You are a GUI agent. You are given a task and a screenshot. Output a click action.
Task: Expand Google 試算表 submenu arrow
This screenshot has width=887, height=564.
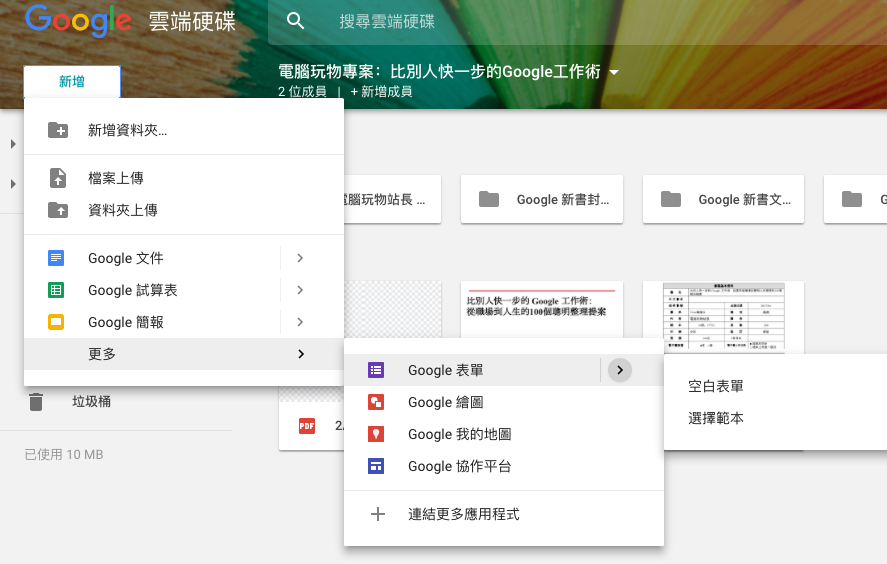tap(300, 290)
